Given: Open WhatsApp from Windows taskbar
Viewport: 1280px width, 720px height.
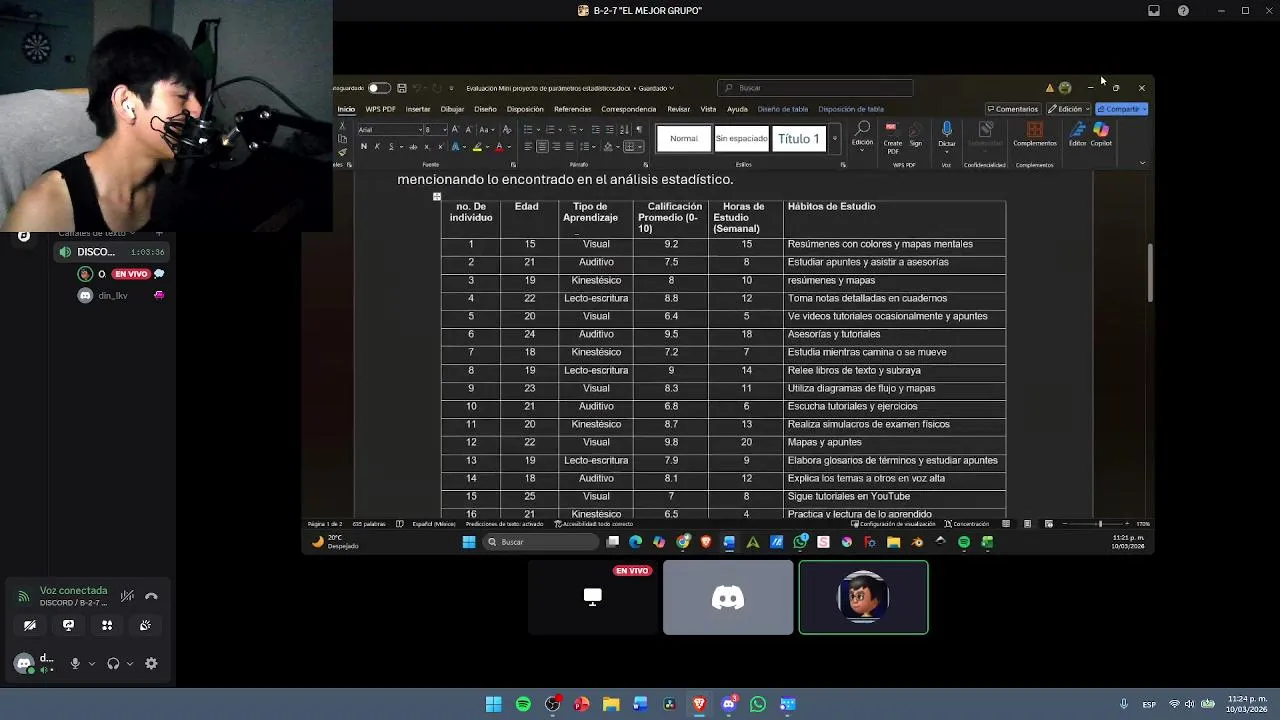Looking at the screenshot, I should (758, 704).
